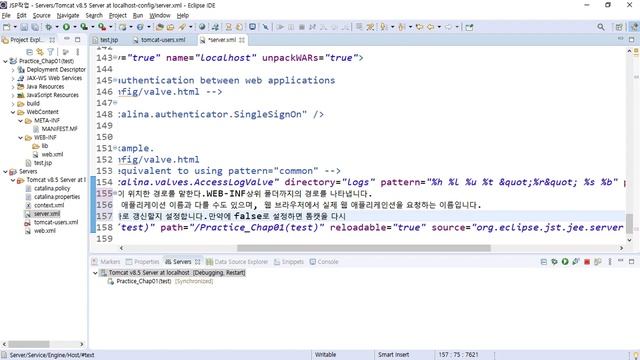Collapse the Practice_Chap01(test) project node
Image resolution: width=640 pixels, height=360 pixels.
tap(5, 61)
